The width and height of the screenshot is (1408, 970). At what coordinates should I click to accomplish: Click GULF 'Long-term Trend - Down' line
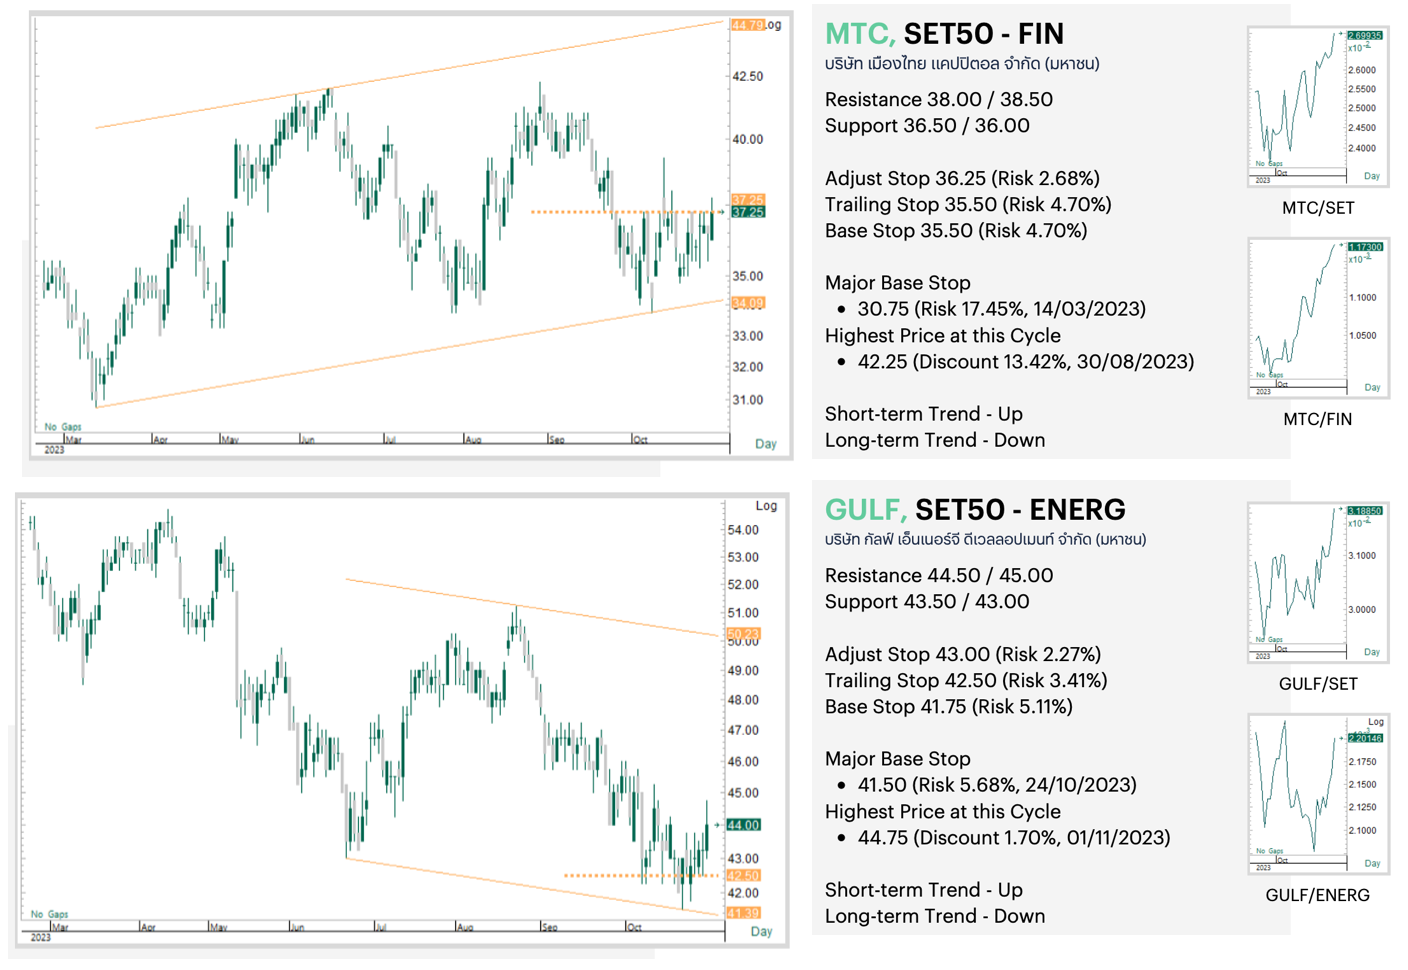click(x=935, y=916)
